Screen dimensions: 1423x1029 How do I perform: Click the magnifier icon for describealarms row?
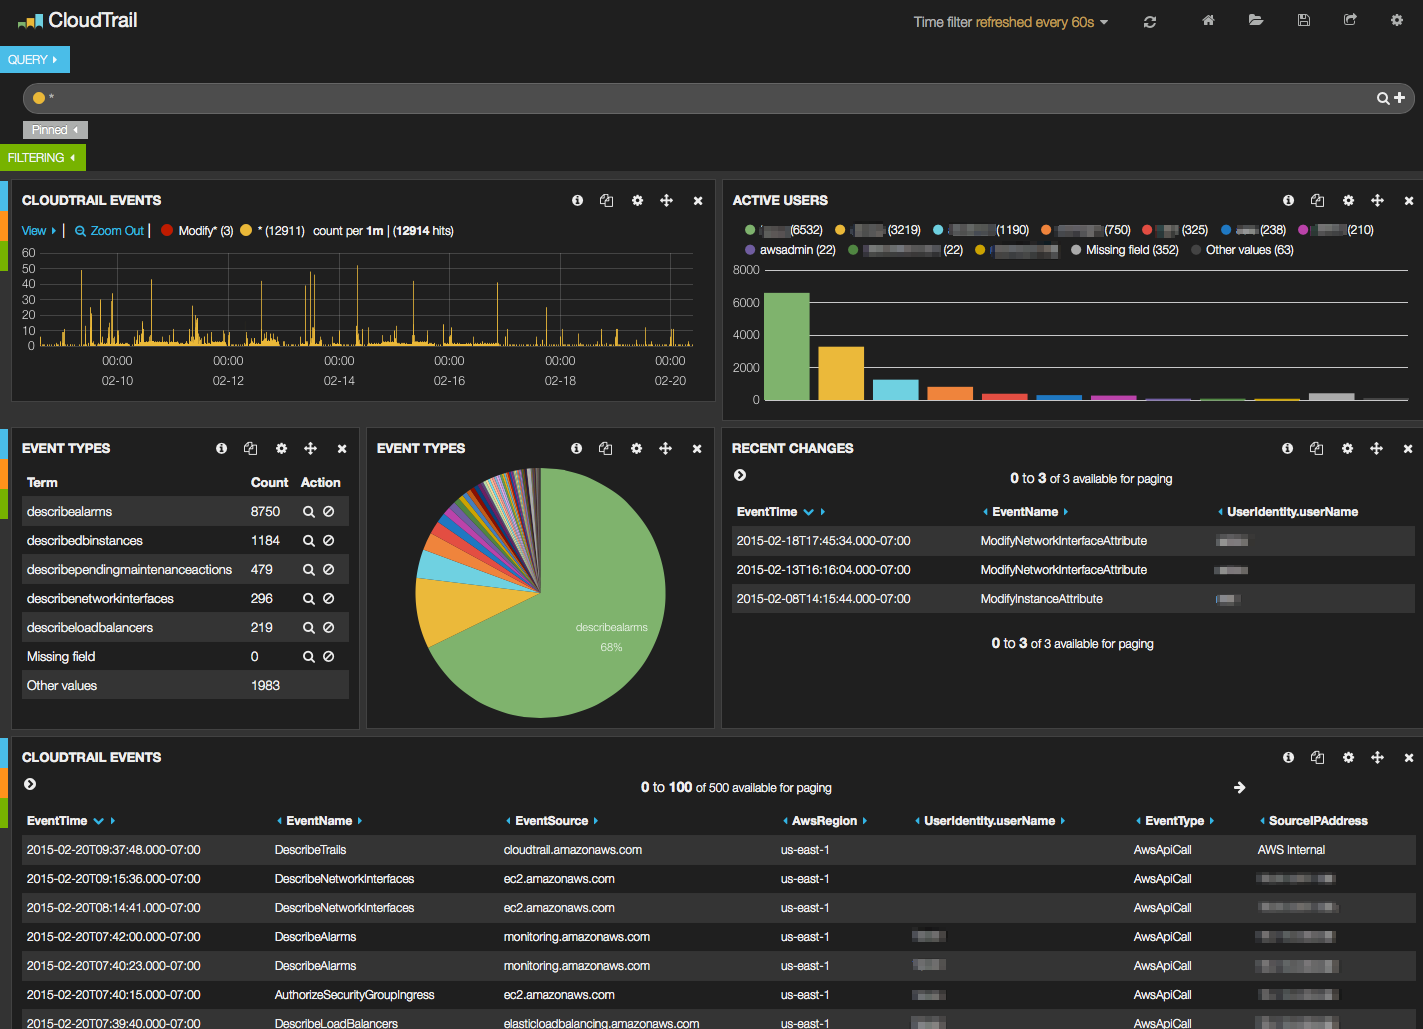point(309,512)
